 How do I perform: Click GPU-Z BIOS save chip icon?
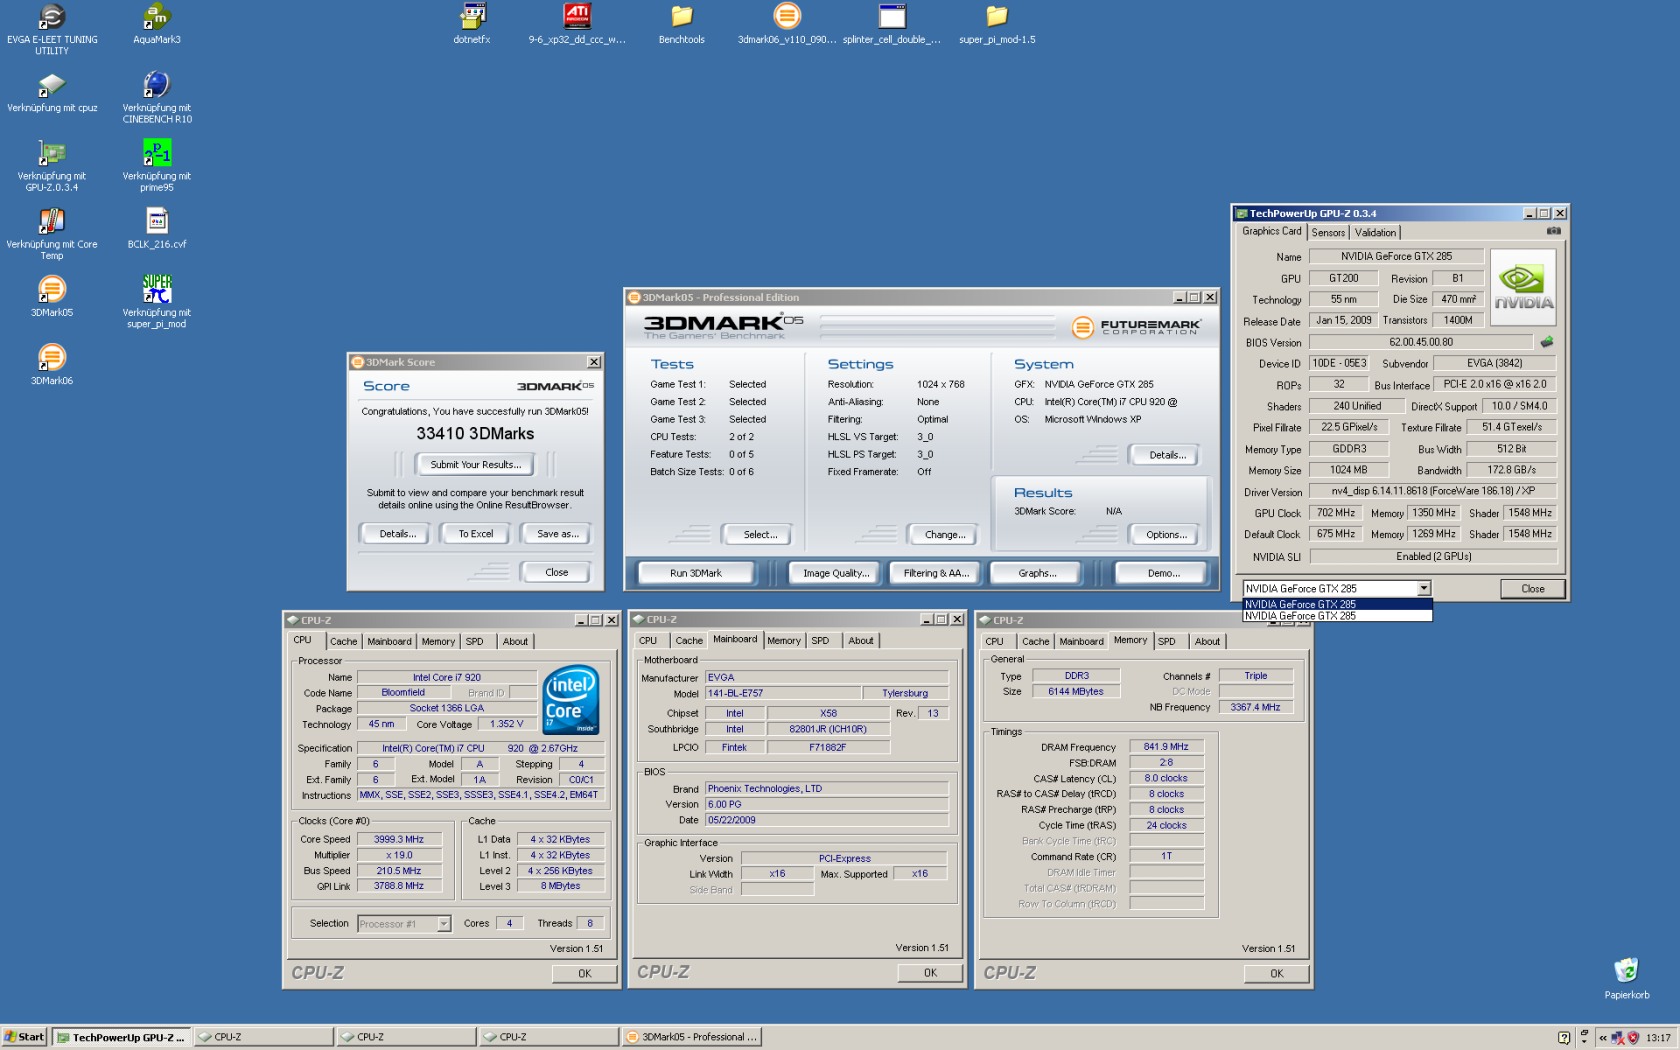click(1547, 342)
